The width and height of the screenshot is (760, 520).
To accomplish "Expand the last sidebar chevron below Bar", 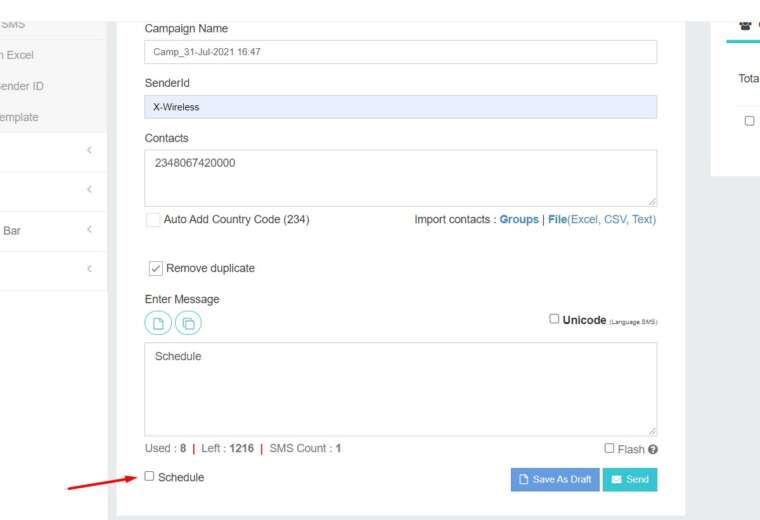I will pos(89,268).
